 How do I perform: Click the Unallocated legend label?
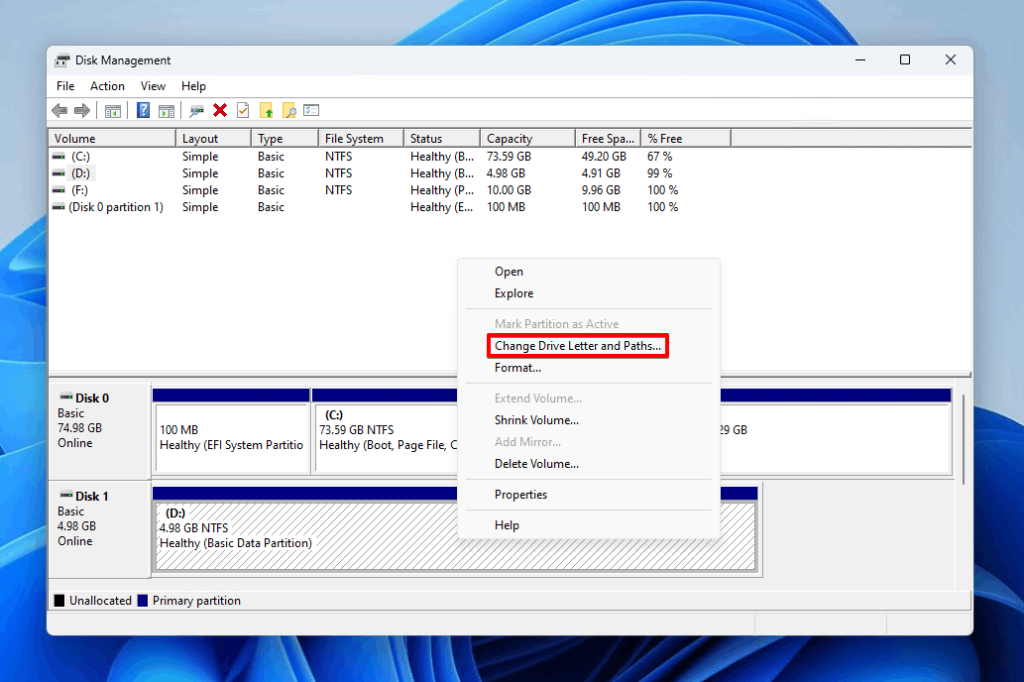(100, 600)
